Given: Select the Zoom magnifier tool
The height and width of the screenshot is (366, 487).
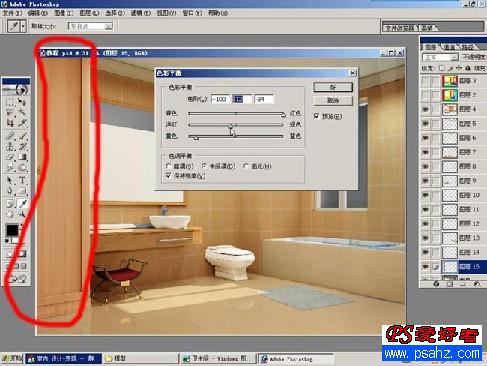Looking at the screenshot, I should click(x=22, y=214).
